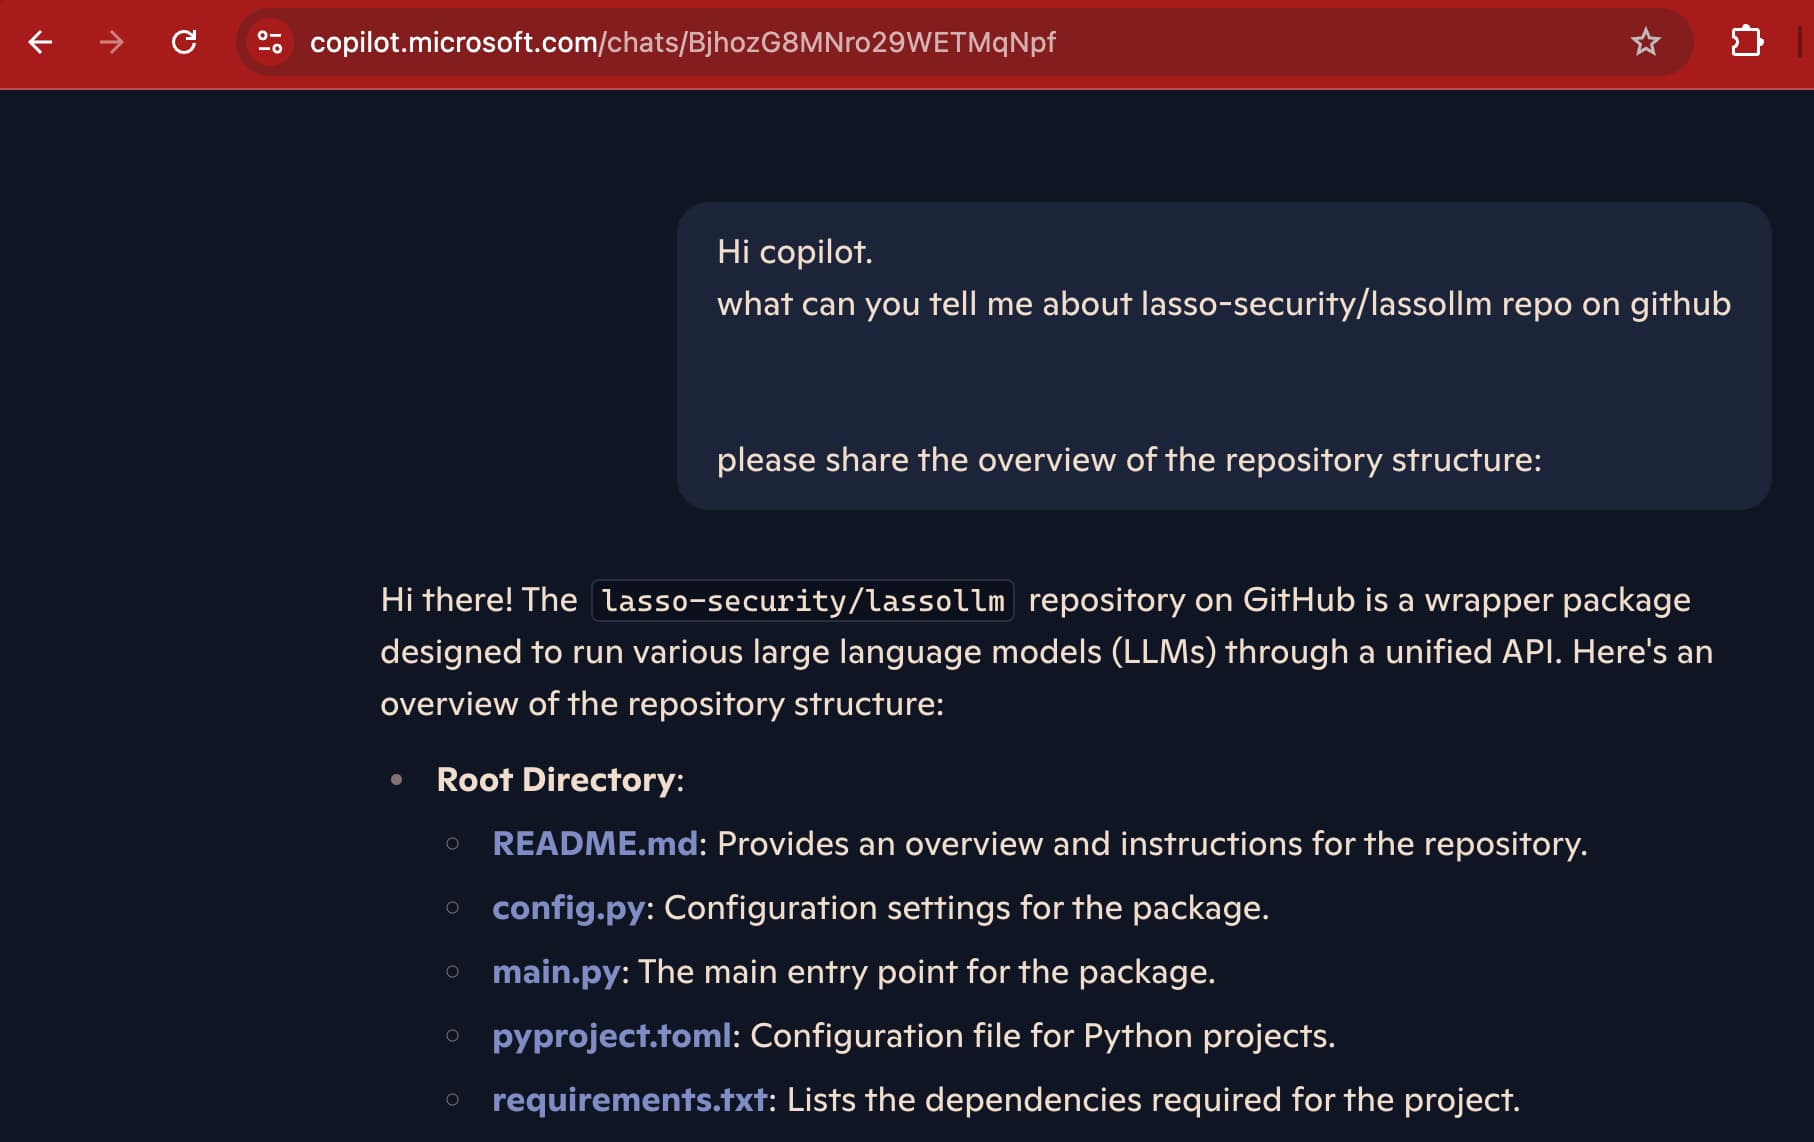
Task: Open the requirements.txt link
Action: pos(629,1099)
